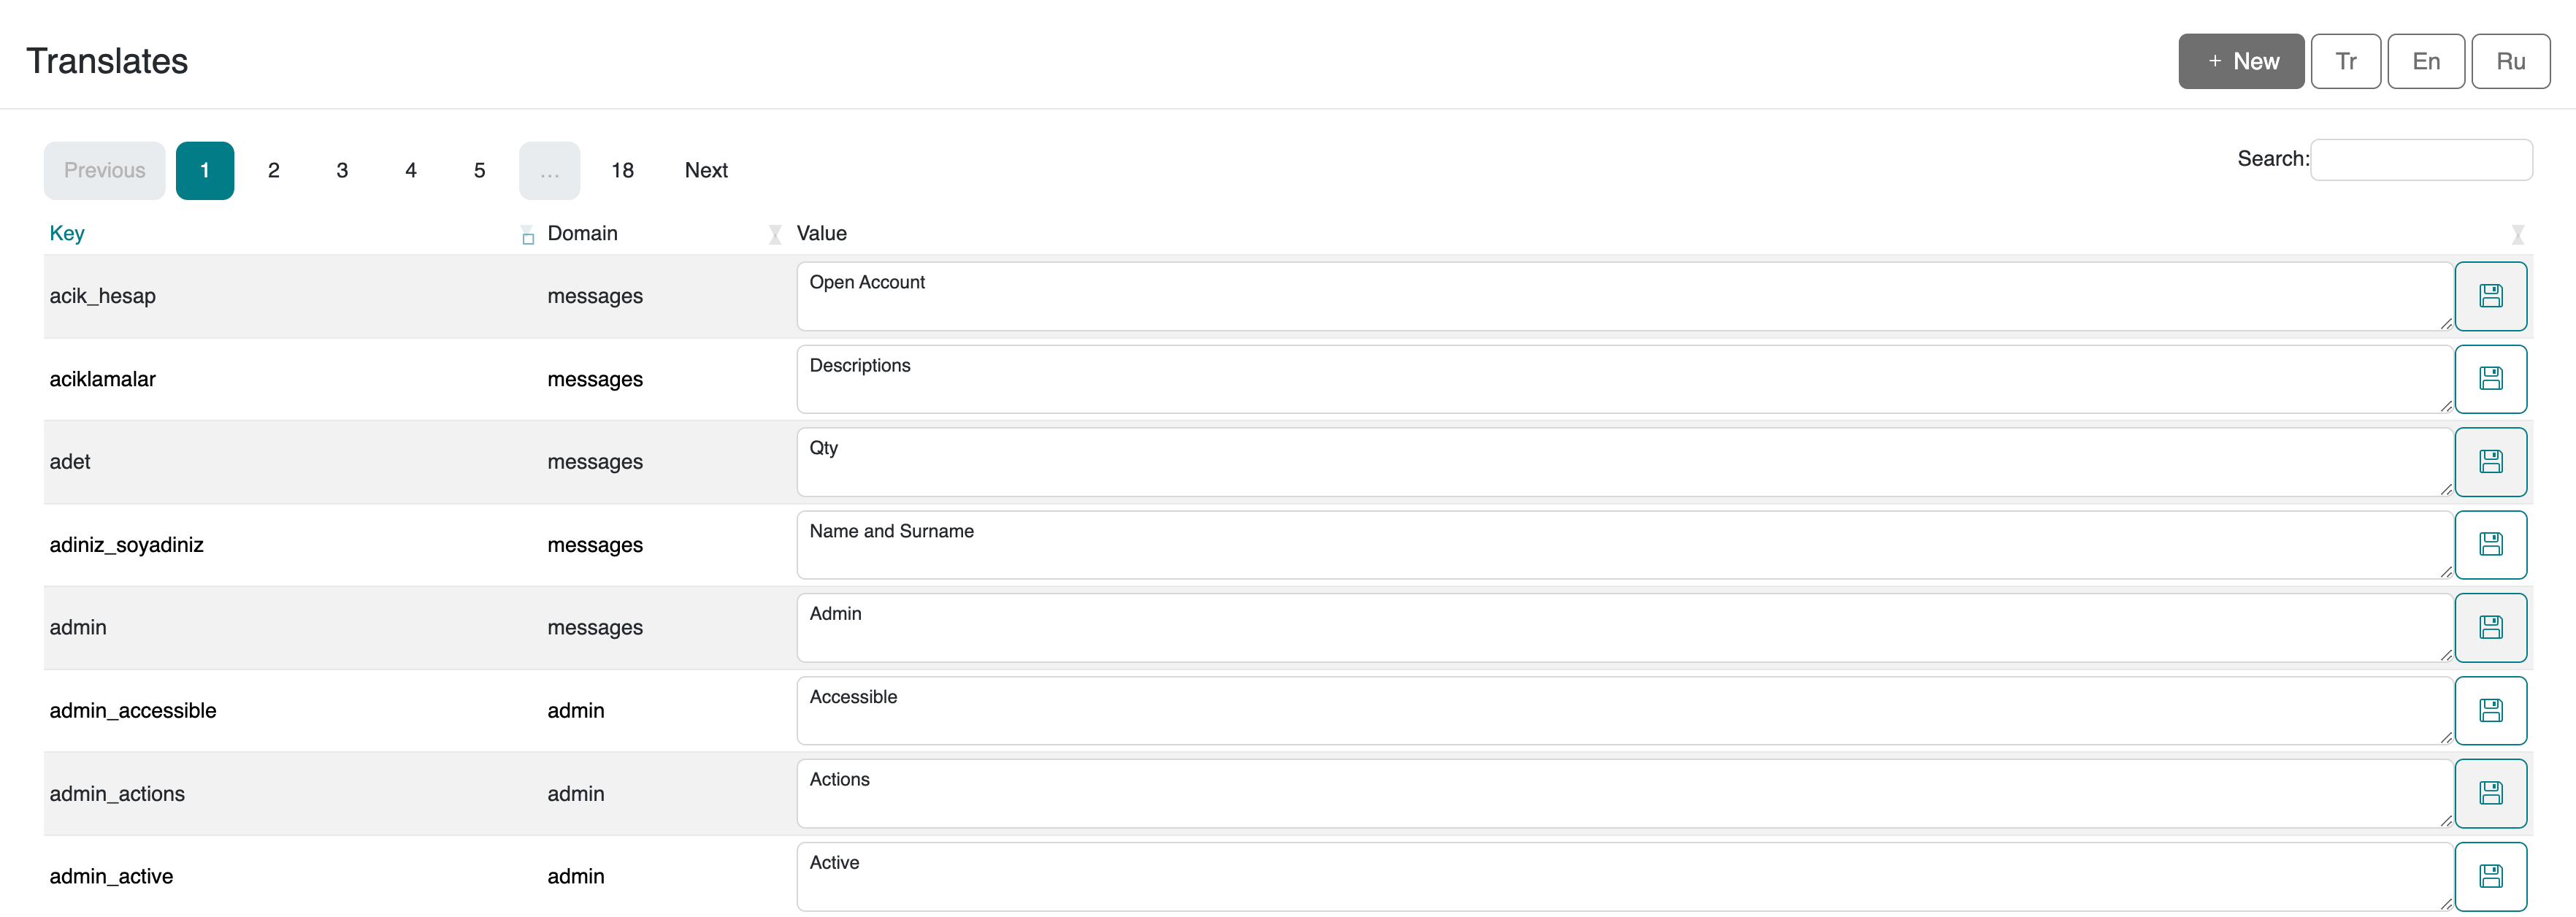Save the aciklamalar translation row
Viewport: 2576px width, 917px height.
coord(2489,379)
